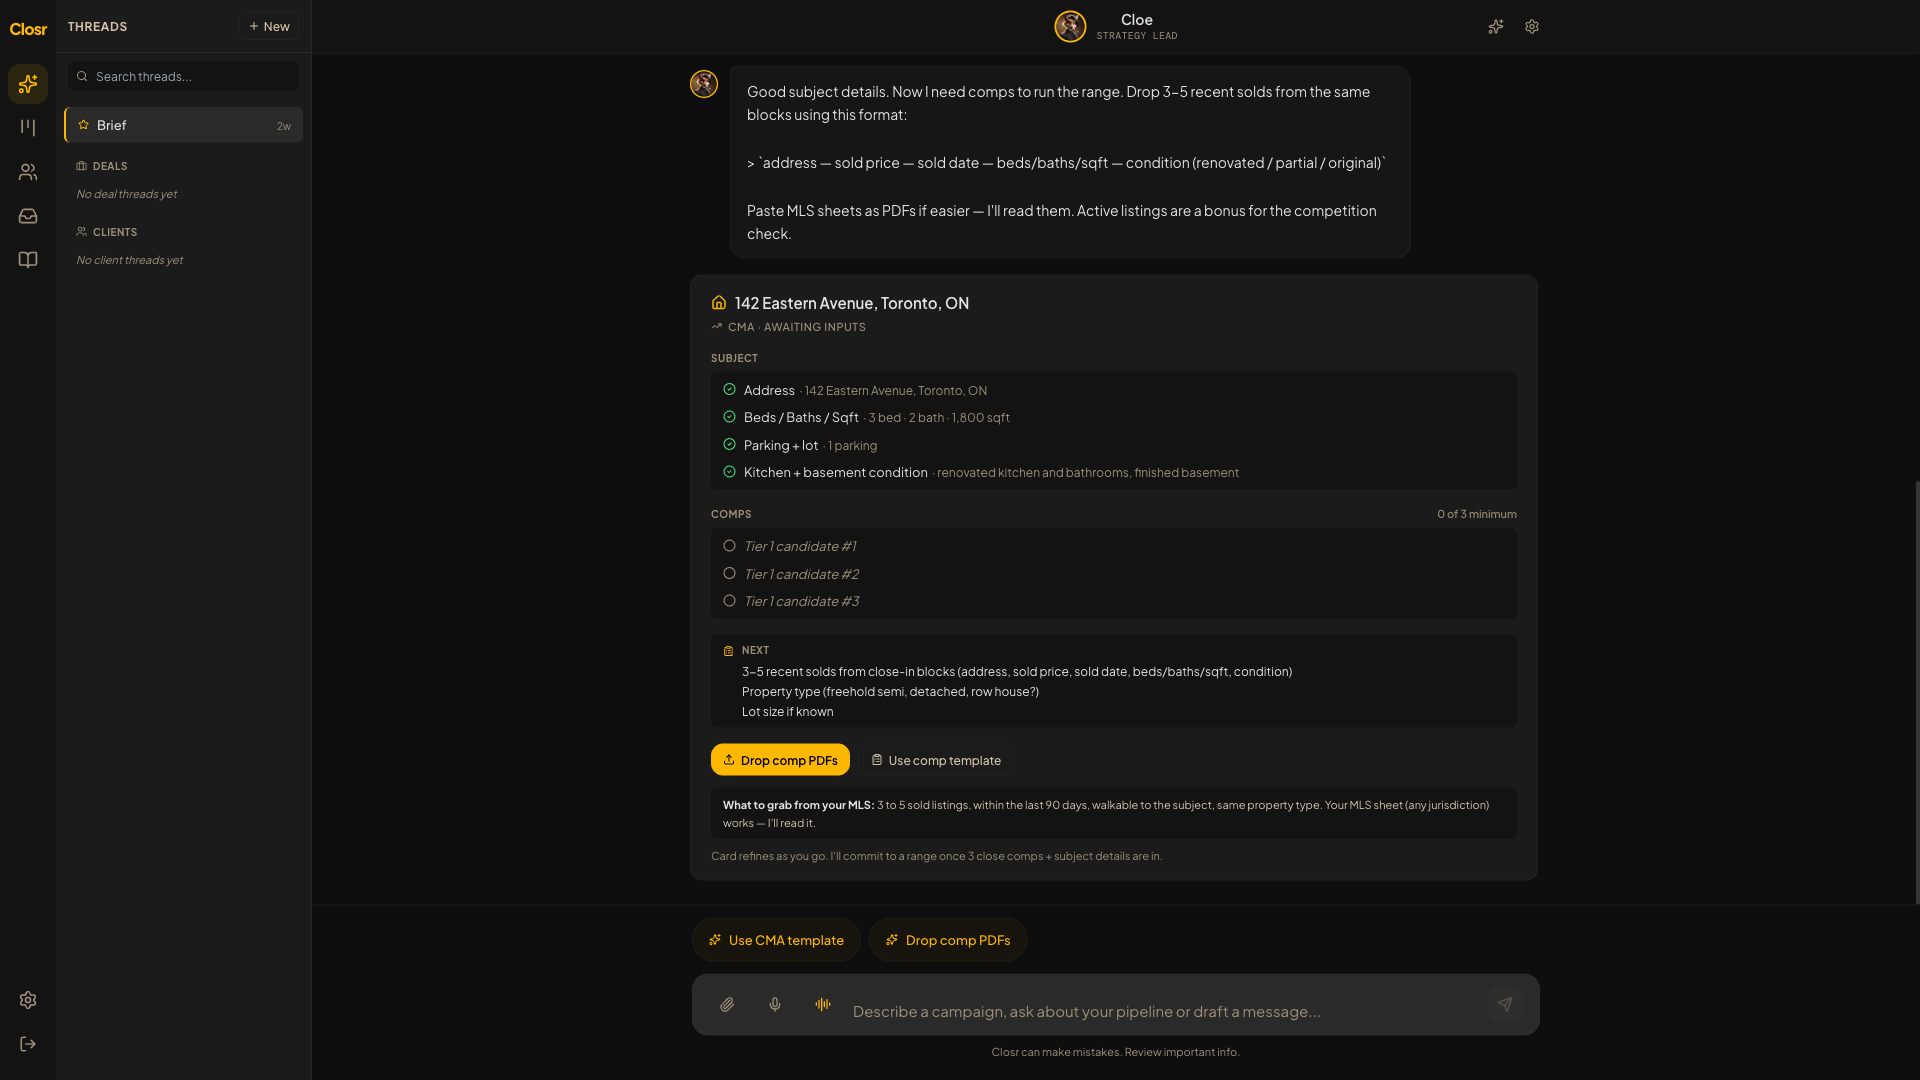The height and width of the screenshot is (1080, 1920).
Task: Focus the Search threads field
Action: coord(184,76)
